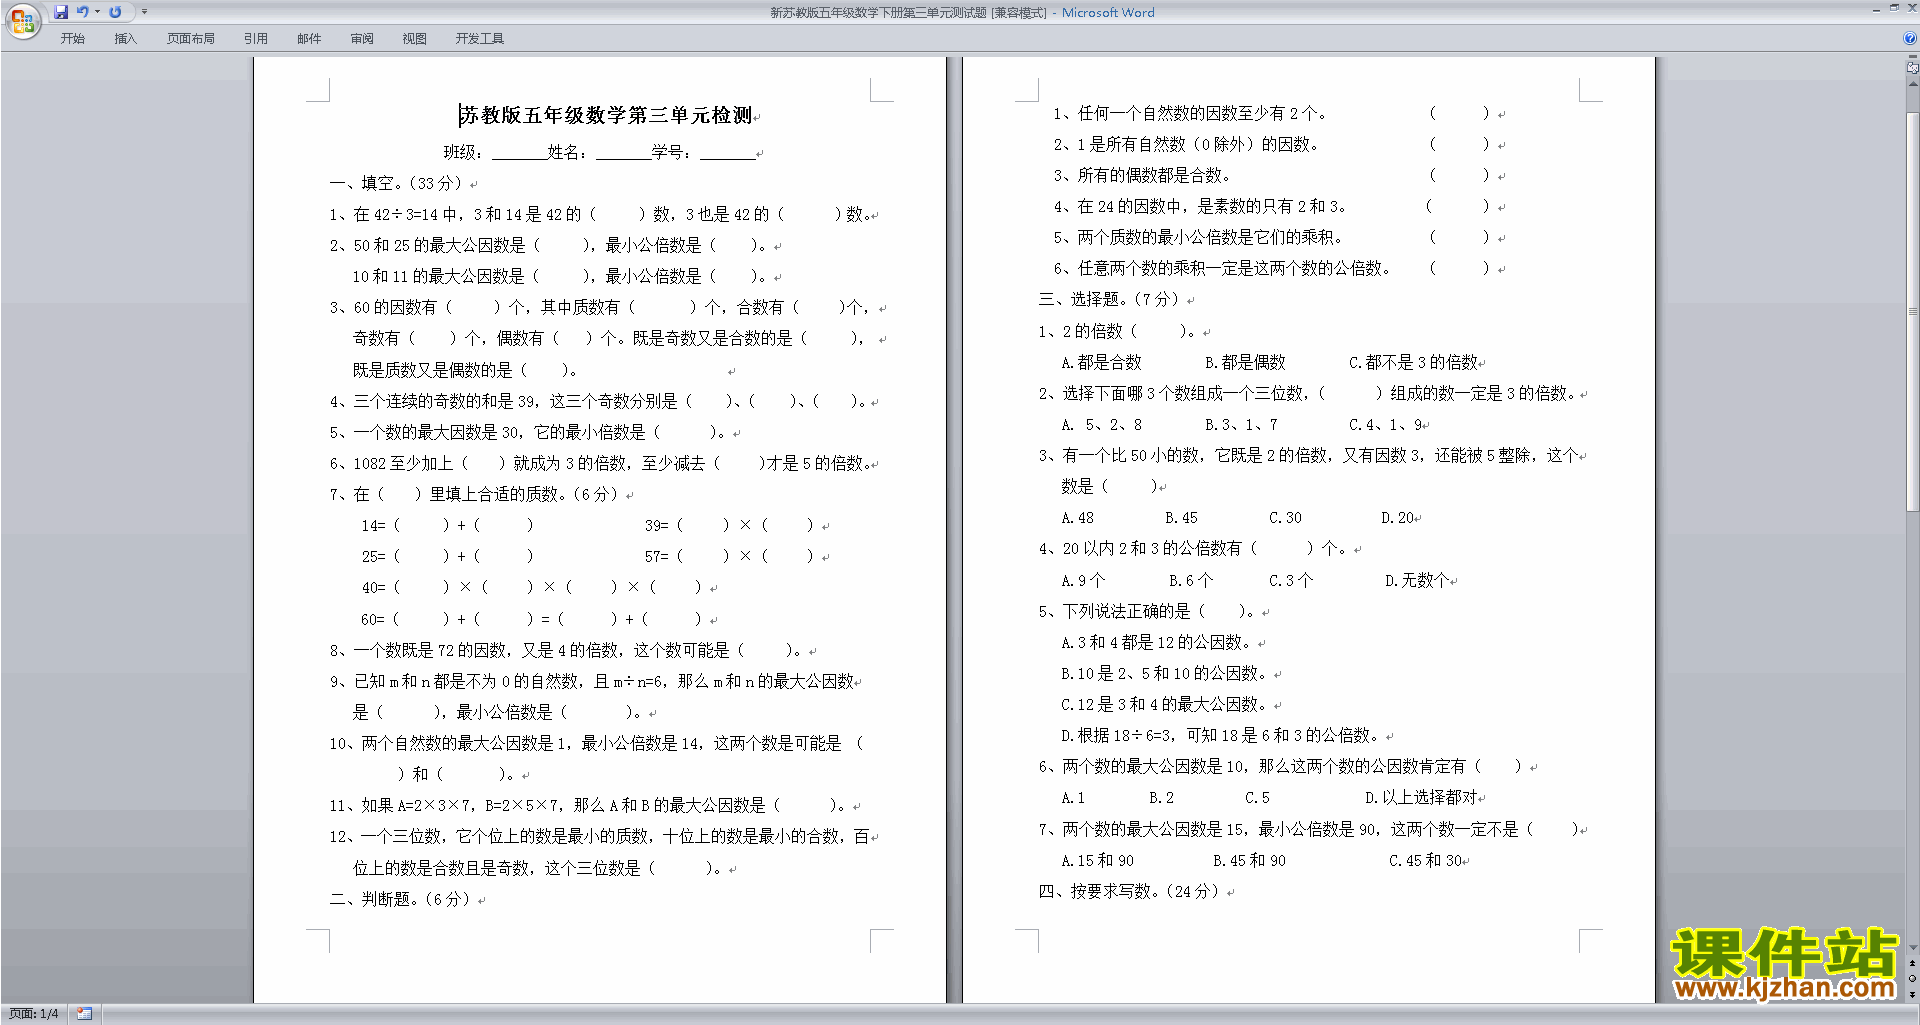
Task: Click the heading 三、选择题。(7分)
Action: pos(1109,299)
